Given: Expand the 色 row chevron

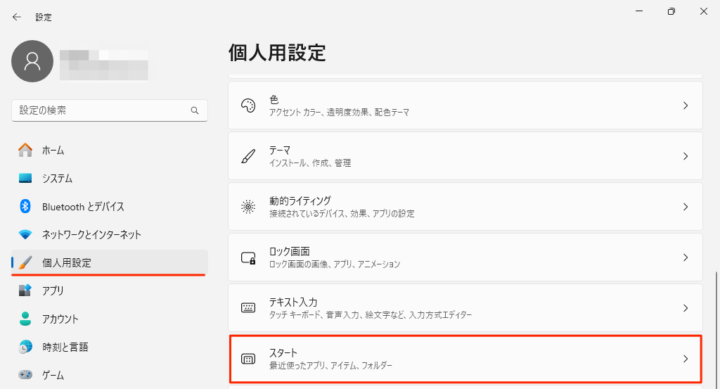Looking at the screenshot, I should (685, 106).
